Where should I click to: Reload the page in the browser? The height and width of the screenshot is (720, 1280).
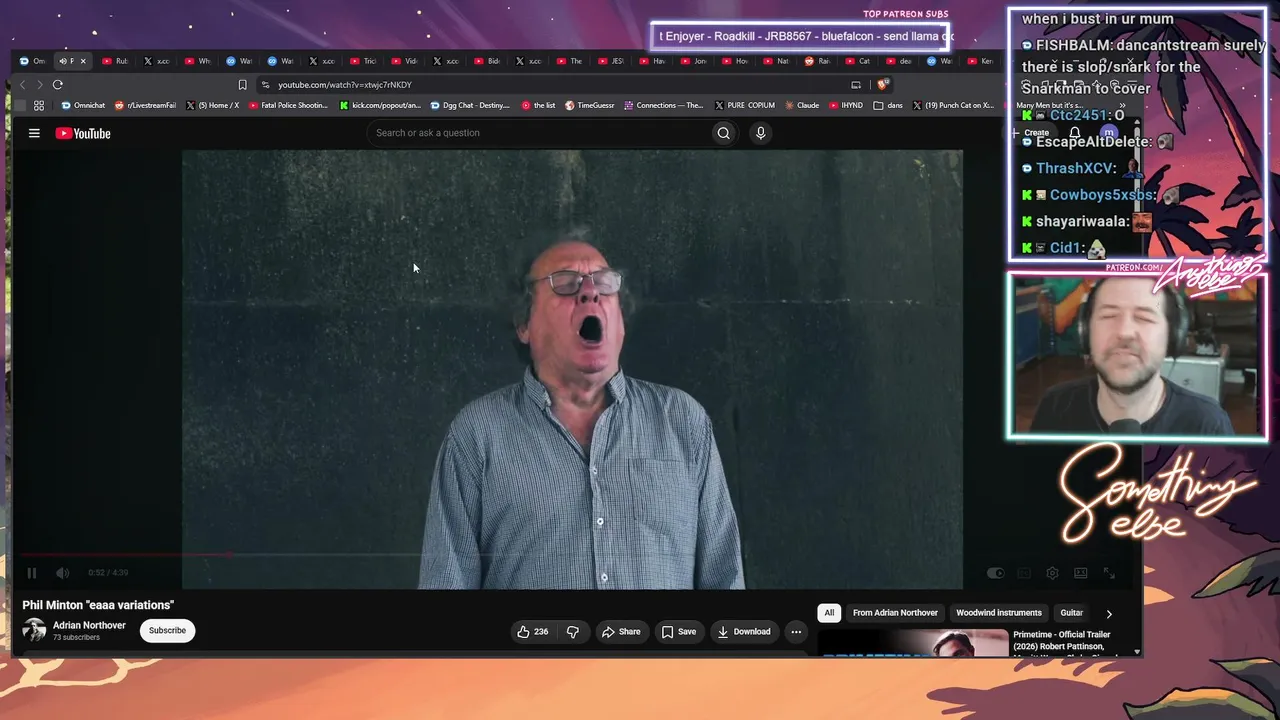coord(58,85)
